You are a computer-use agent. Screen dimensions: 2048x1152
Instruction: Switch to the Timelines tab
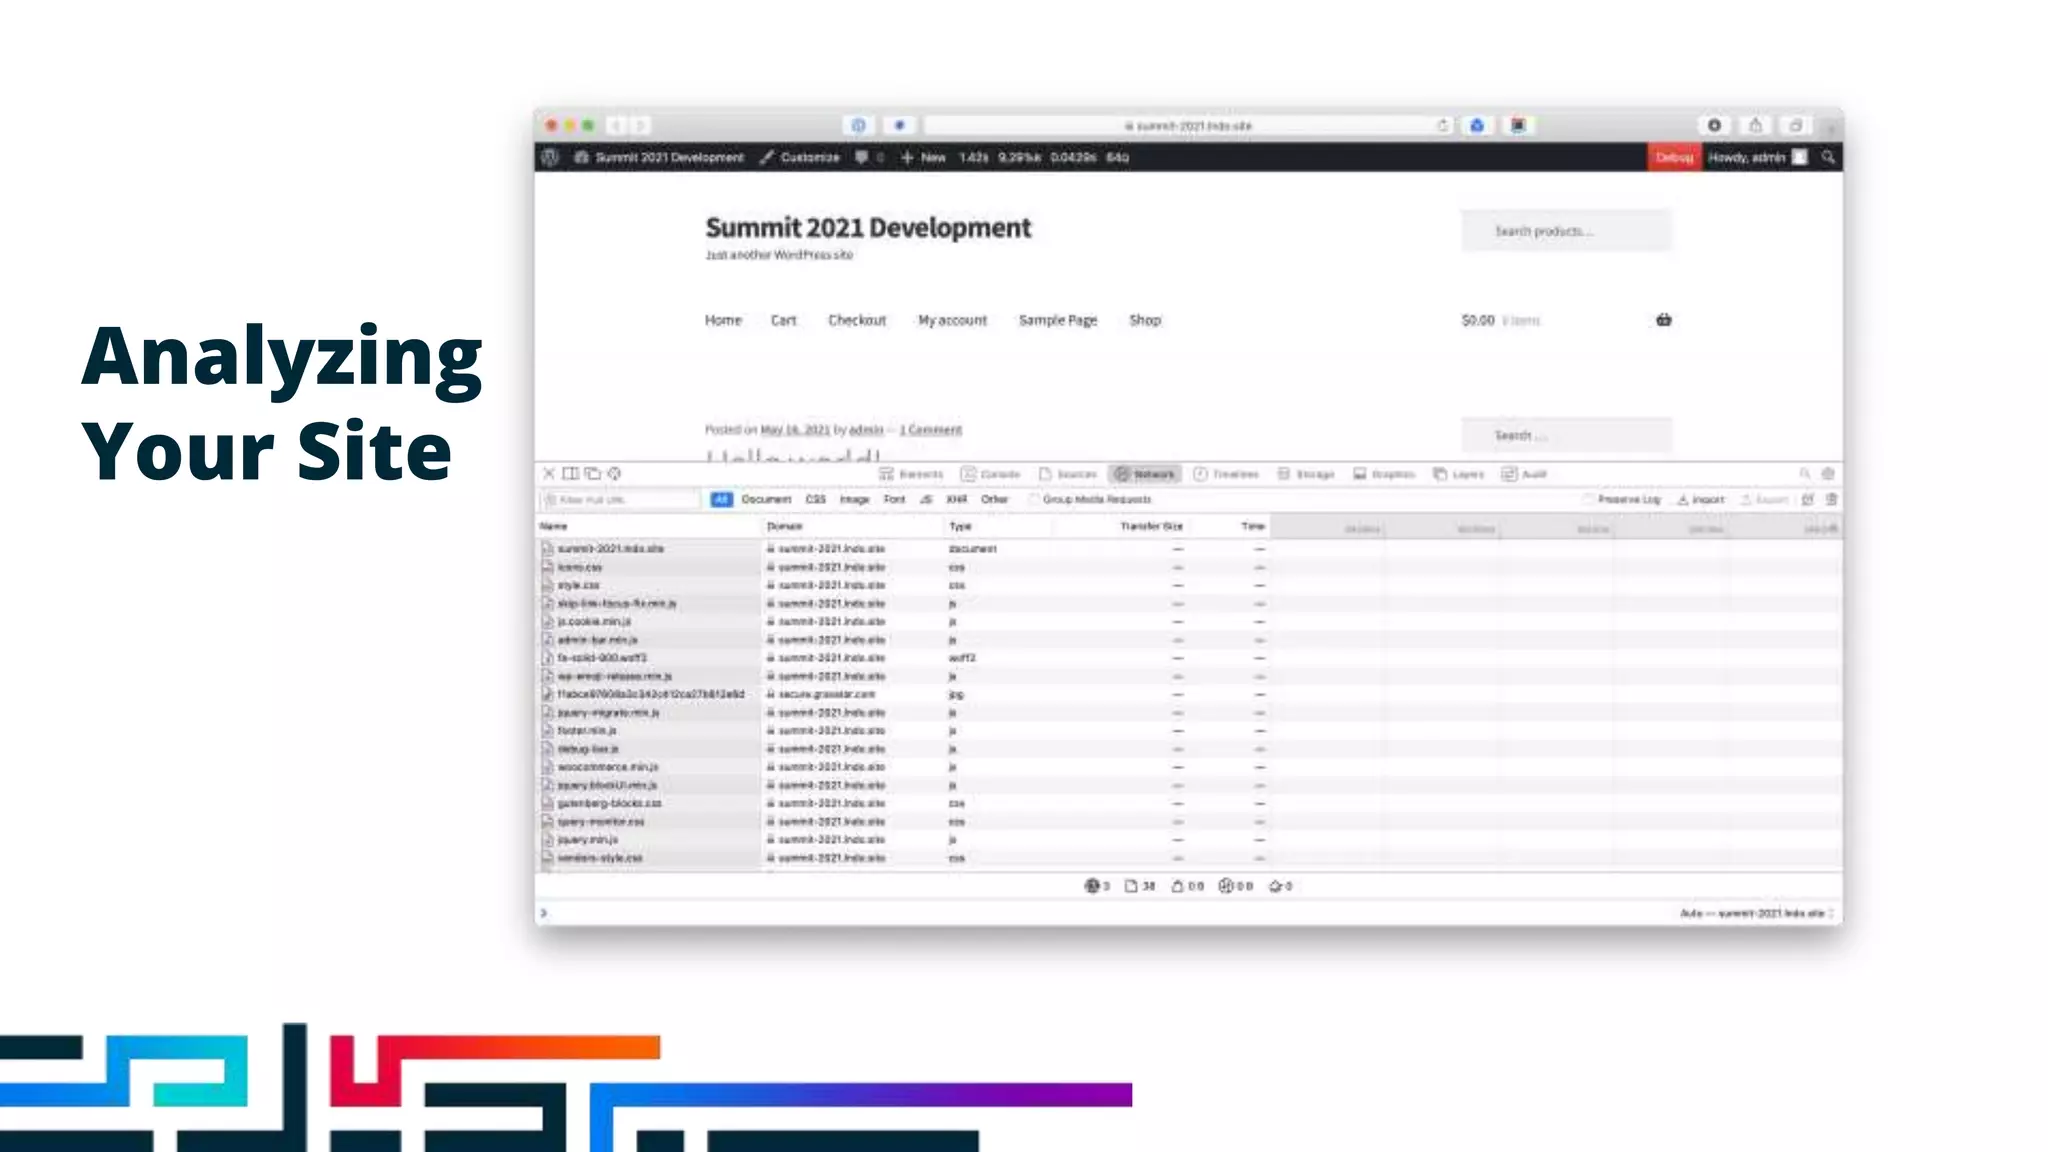1226,474
